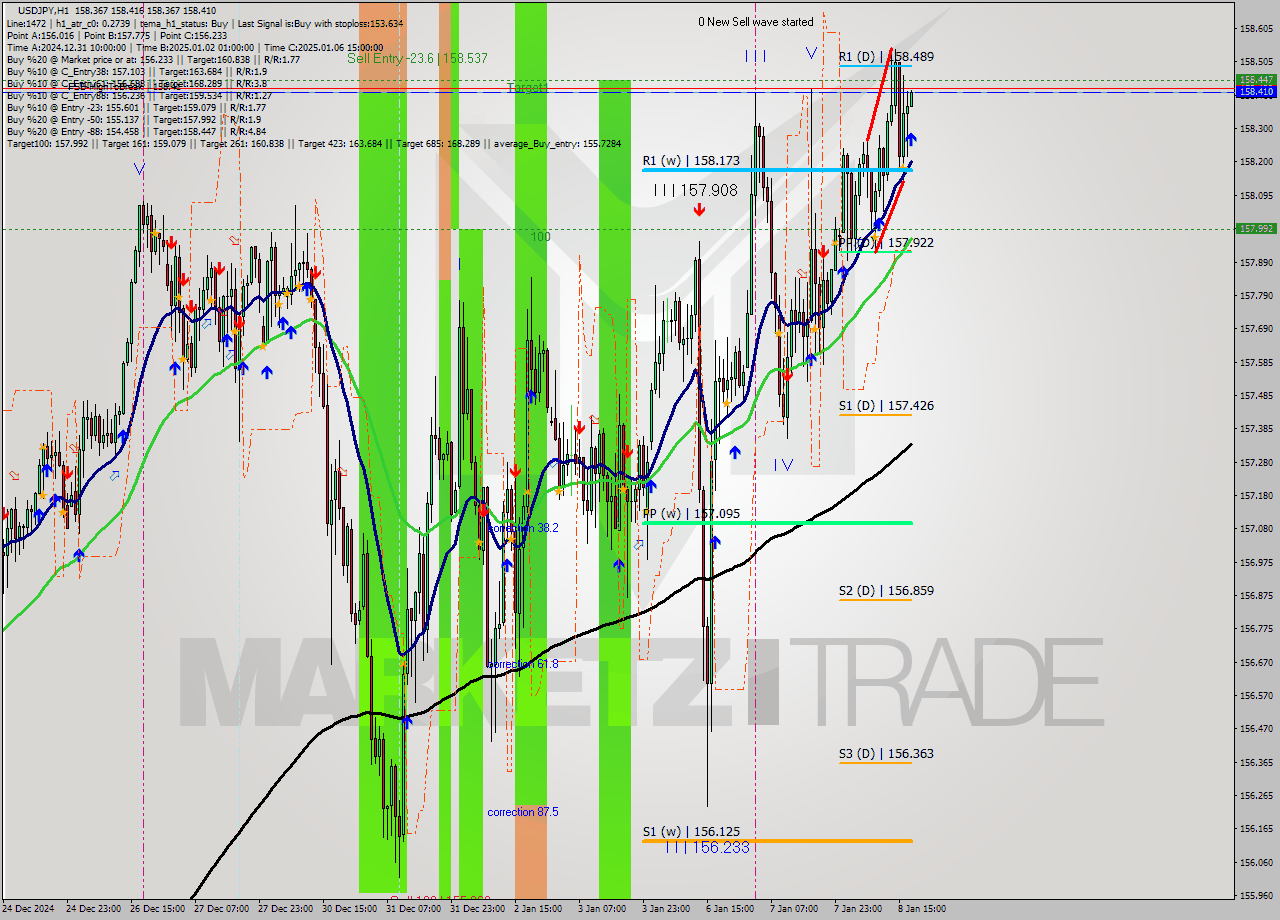Click the '24 Dec 2024' date label
Screen dimensions: 1280x920
(x=29, y=909)
